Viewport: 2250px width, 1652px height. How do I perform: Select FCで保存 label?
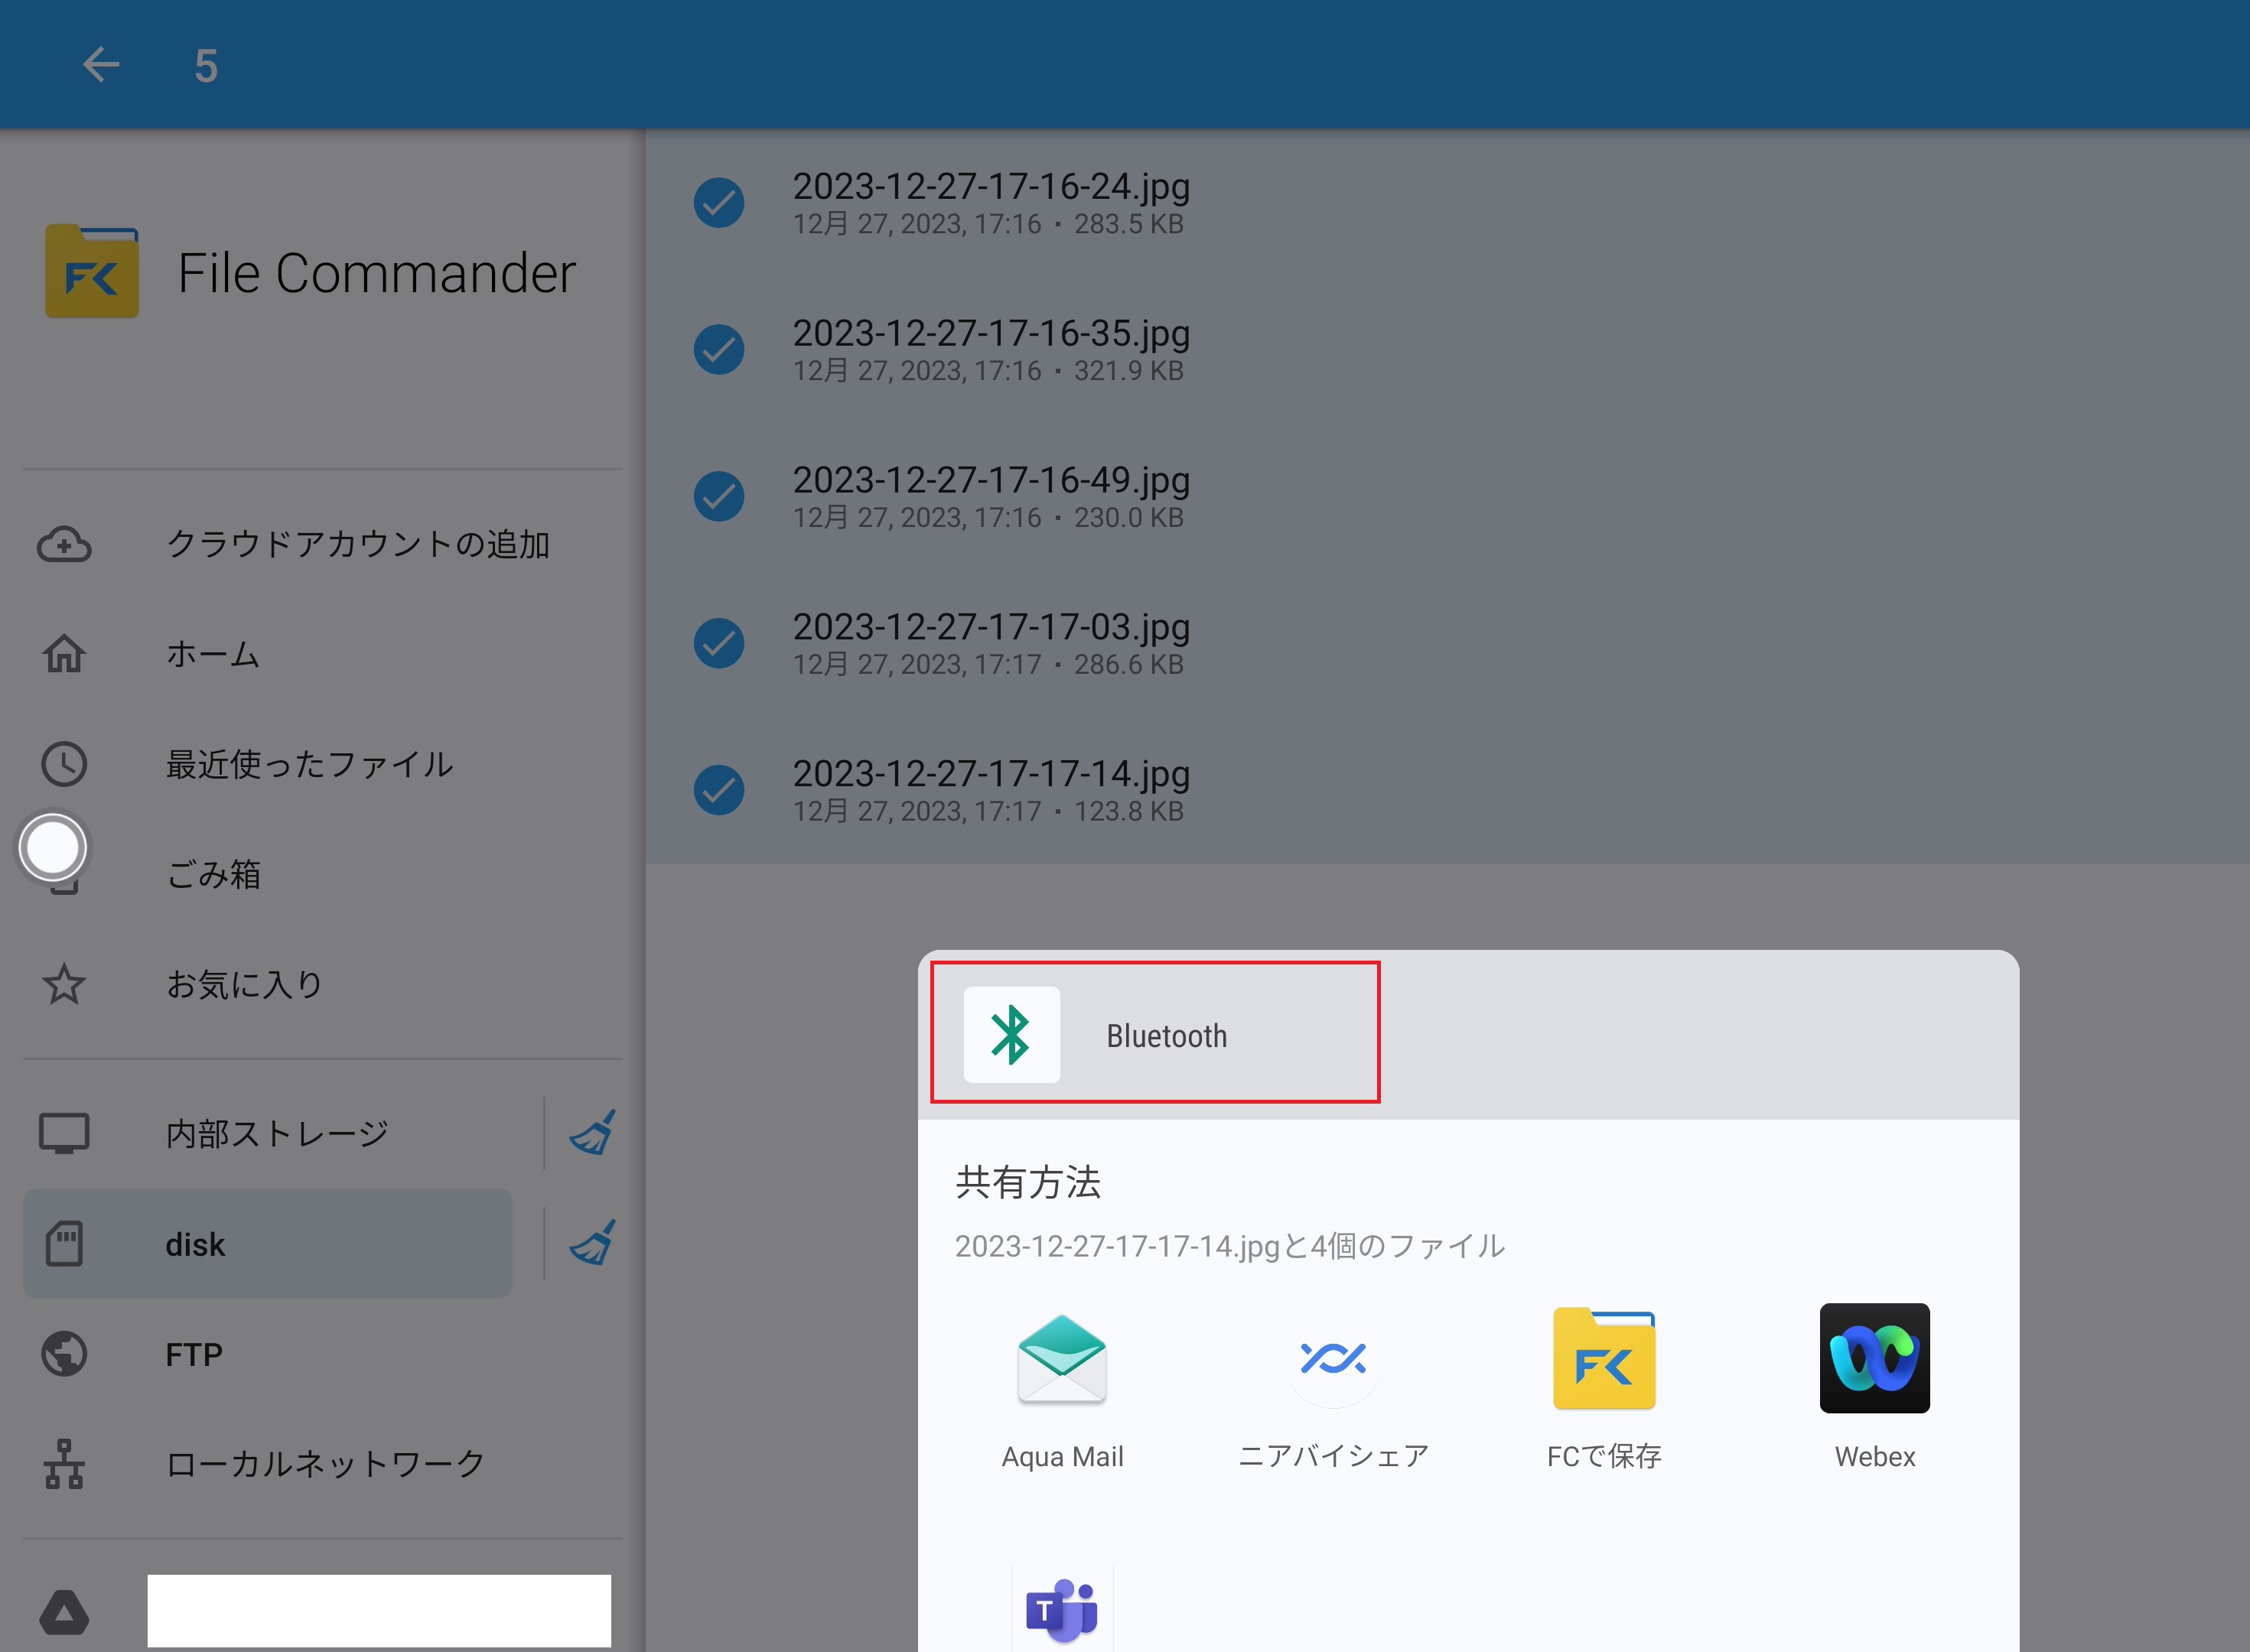tap(1604, 1456)
